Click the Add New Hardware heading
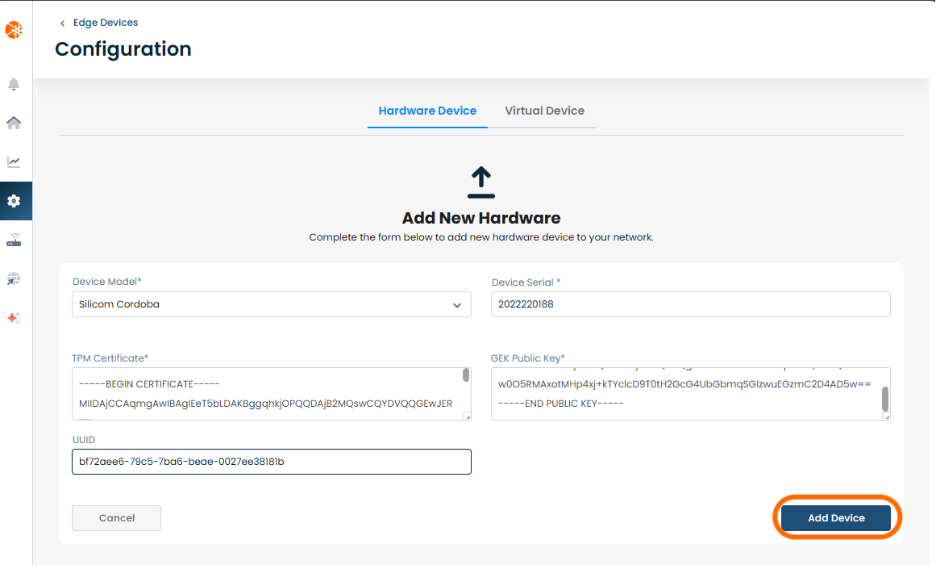The image size is (936, 565). 481,218
